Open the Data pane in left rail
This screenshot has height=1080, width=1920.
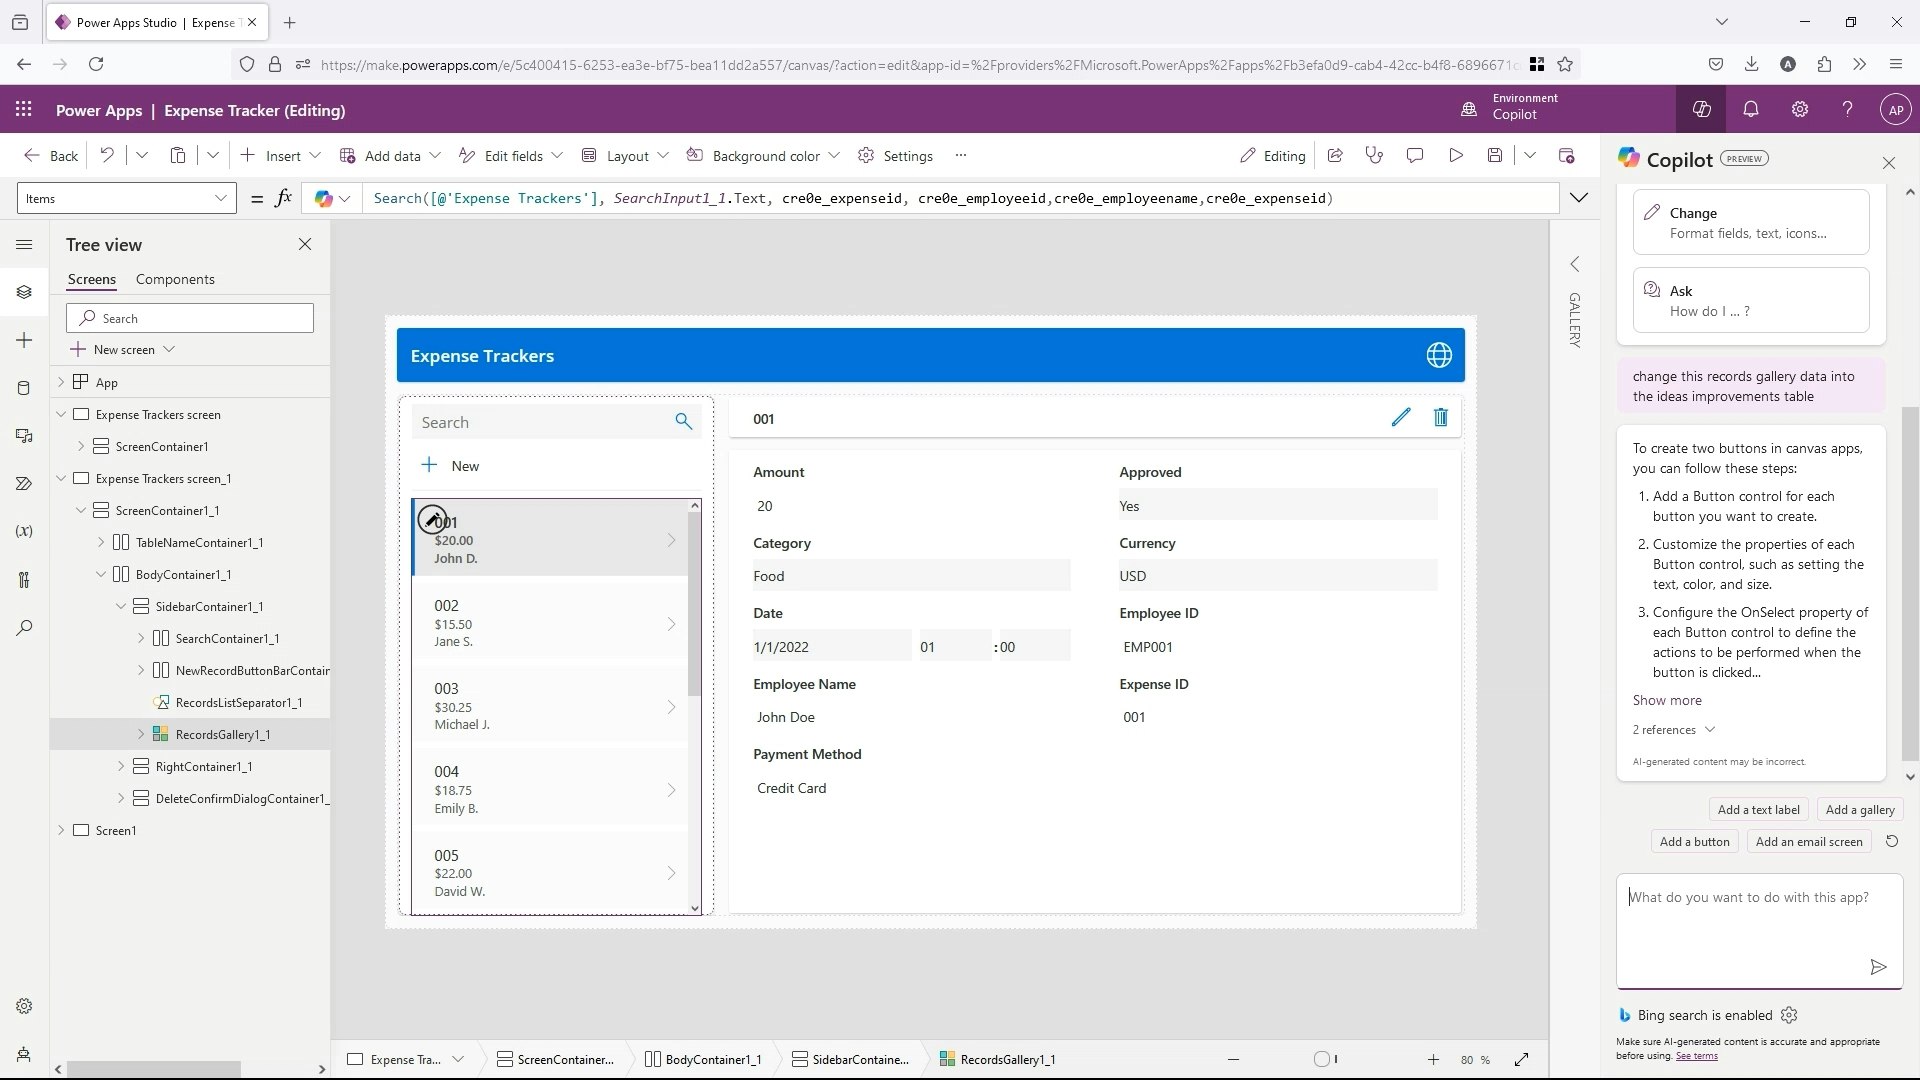pos(24,388)
